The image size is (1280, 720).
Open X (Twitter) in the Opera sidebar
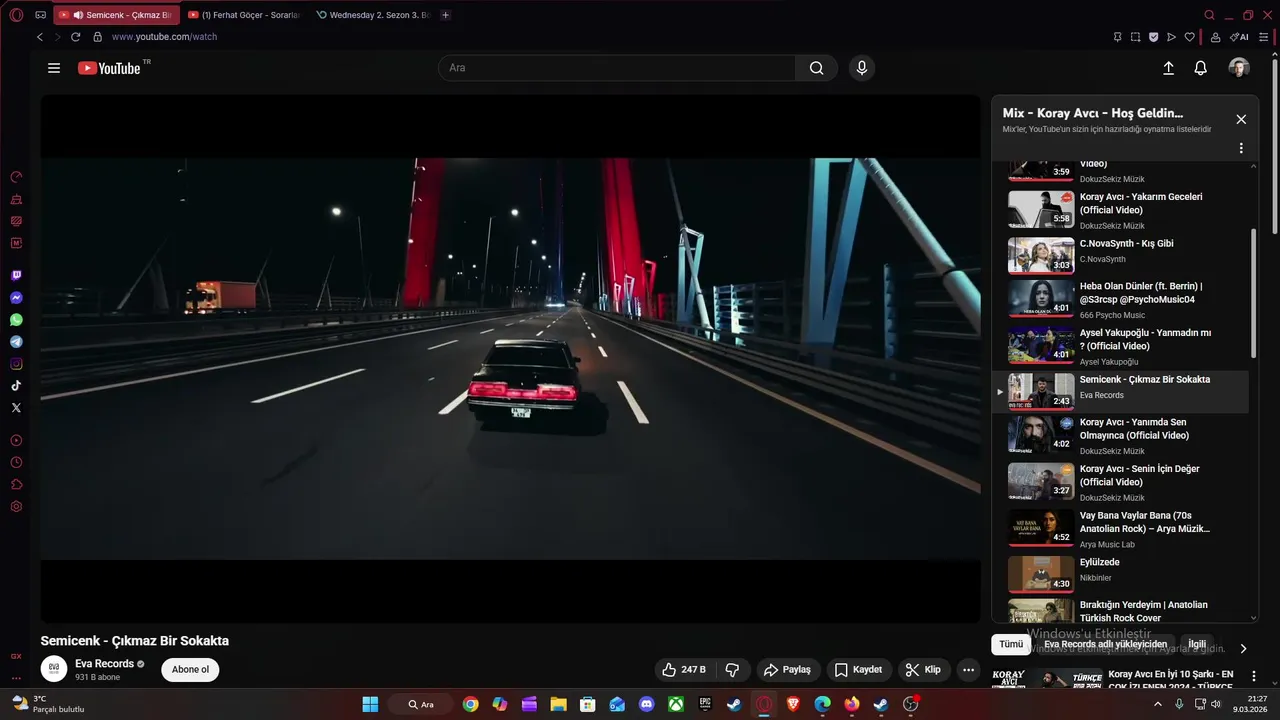(16, 408)
